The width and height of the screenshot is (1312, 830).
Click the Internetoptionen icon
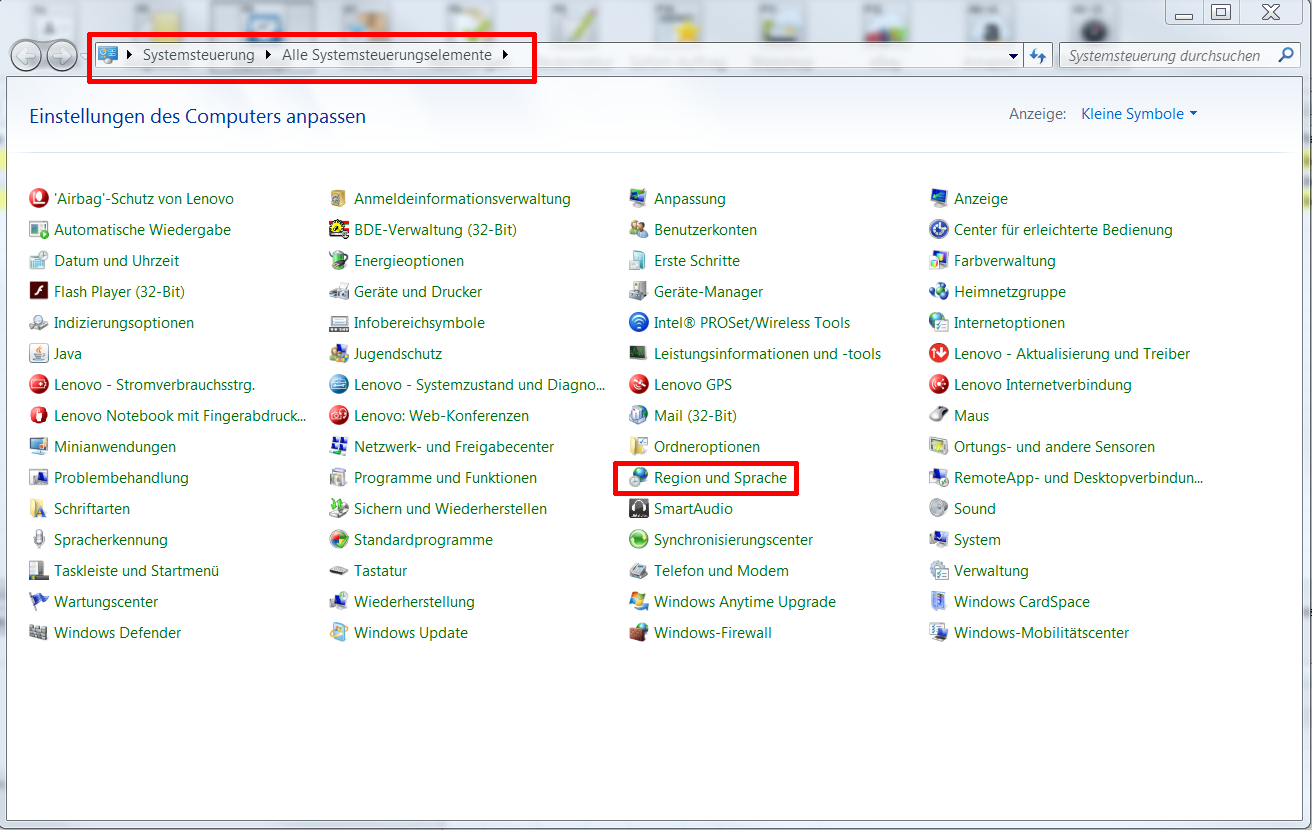click(938, 322)
